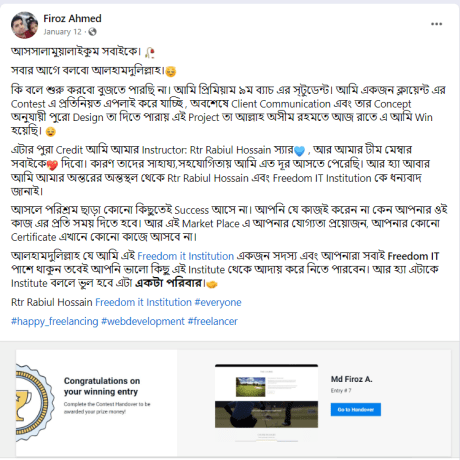Open the #happy_freelancing hashtag

tap(55, 321)
